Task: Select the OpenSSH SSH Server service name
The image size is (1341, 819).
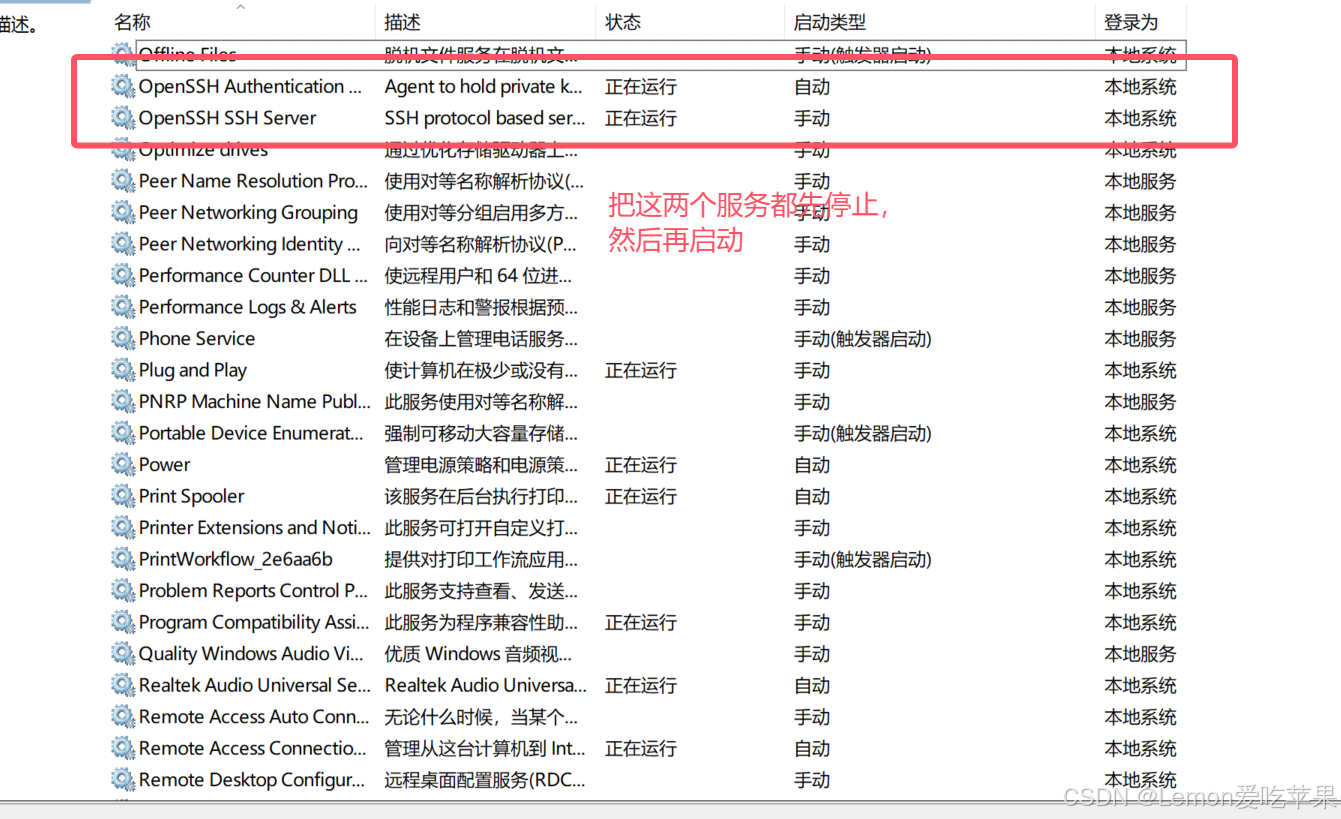Action: (227, 118)
